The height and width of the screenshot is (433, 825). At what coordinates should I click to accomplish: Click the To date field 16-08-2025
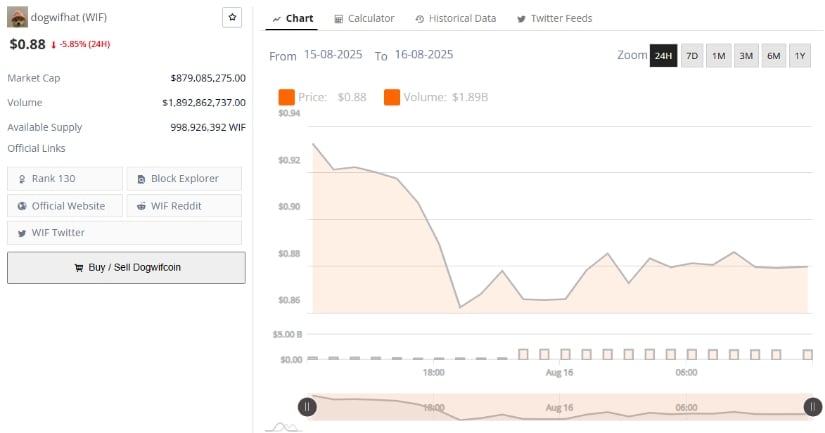[424, 55]
